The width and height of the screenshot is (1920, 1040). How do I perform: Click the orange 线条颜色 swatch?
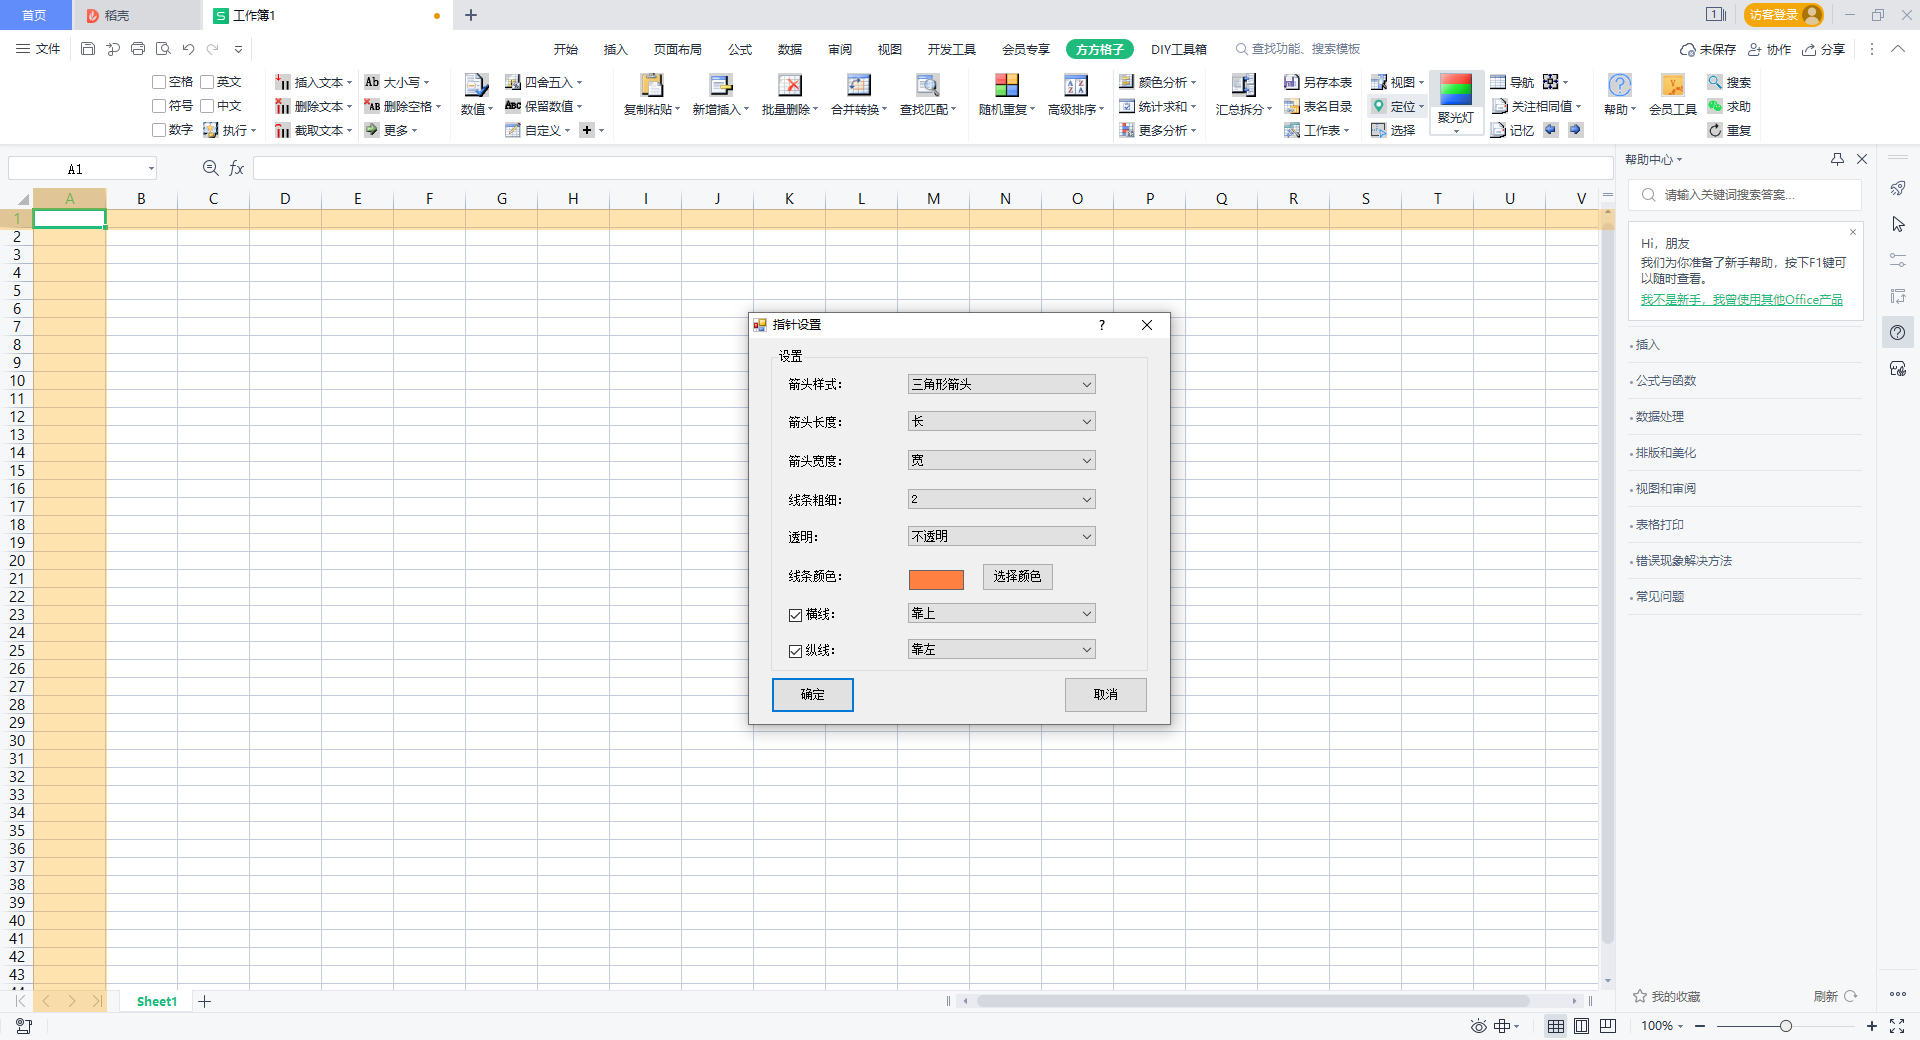click(936, 579)
